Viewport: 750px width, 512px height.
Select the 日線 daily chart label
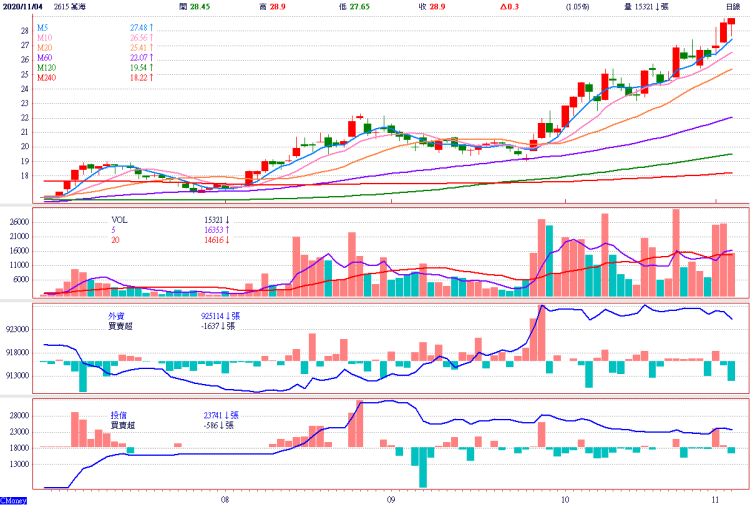(732, 7)
